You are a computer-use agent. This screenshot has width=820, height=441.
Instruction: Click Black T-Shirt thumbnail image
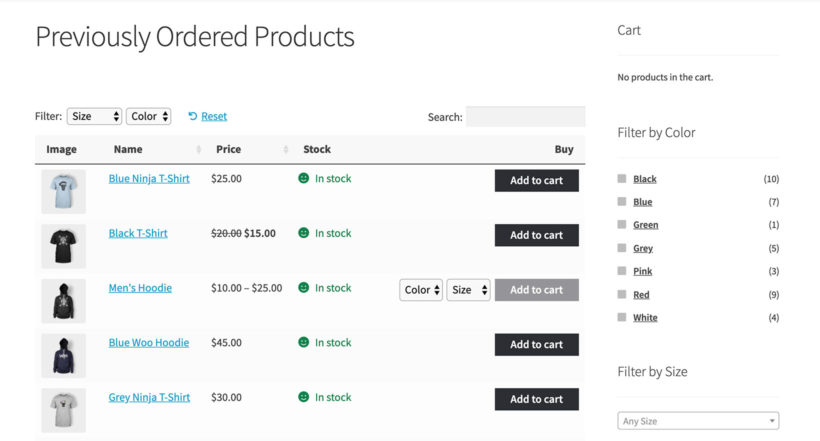63,246
